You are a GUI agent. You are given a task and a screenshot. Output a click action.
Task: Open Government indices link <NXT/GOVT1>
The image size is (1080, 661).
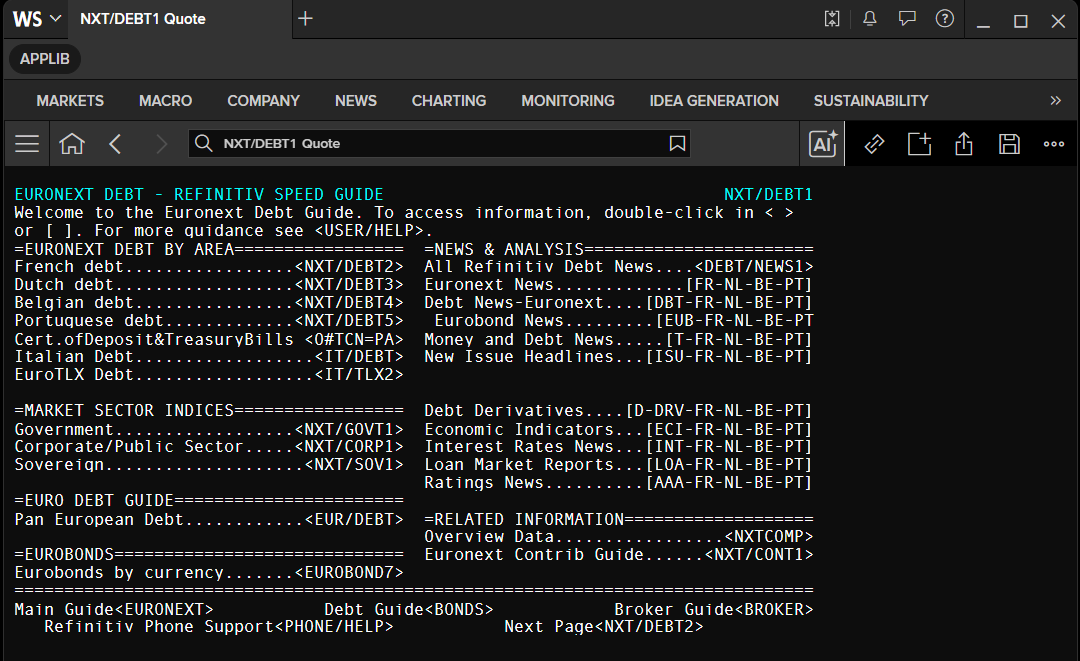coord(349,429)
